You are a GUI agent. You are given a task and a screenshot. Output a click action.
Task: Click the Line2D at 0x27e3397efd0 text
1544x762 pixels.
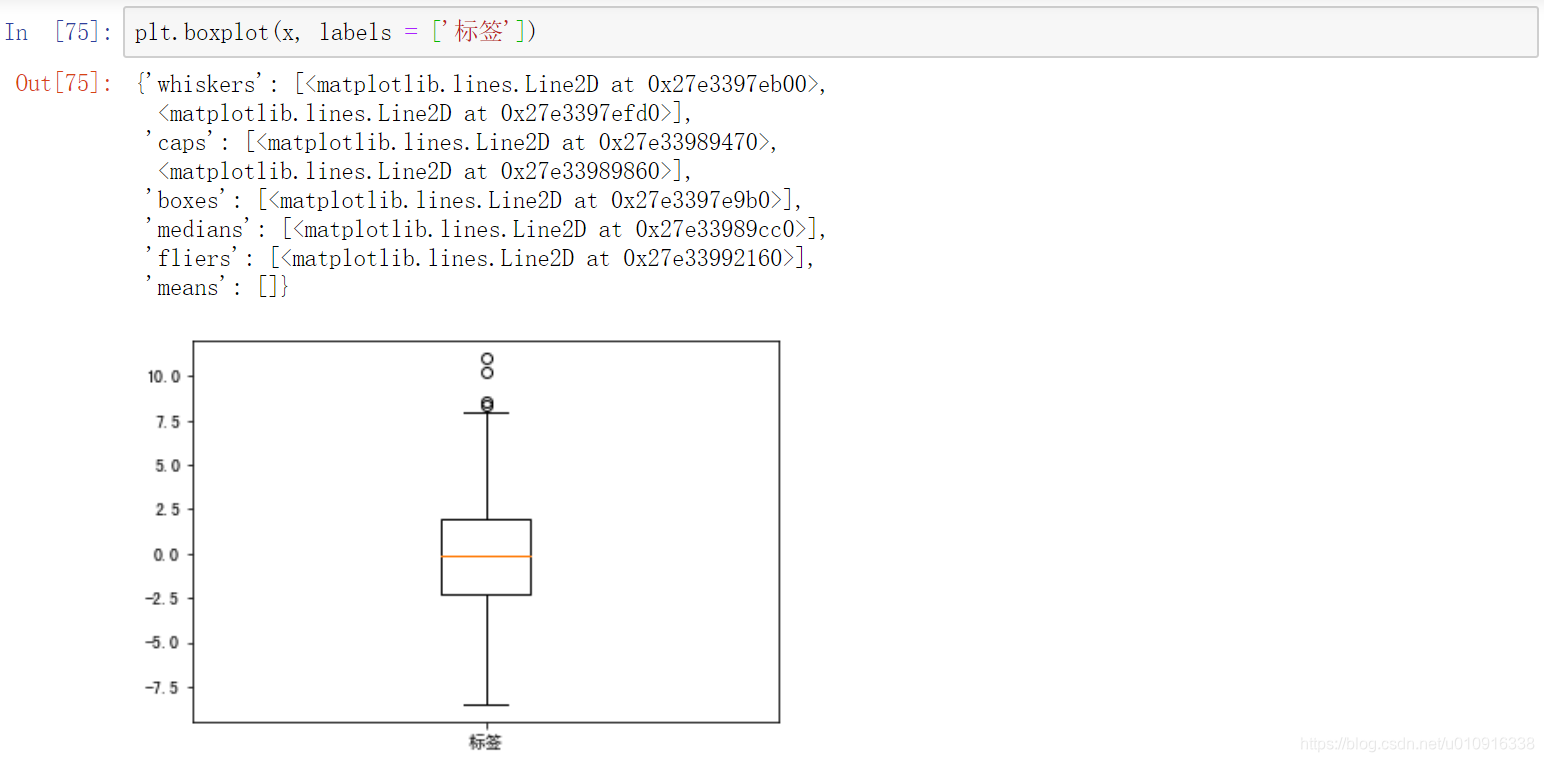click(425, 114)
